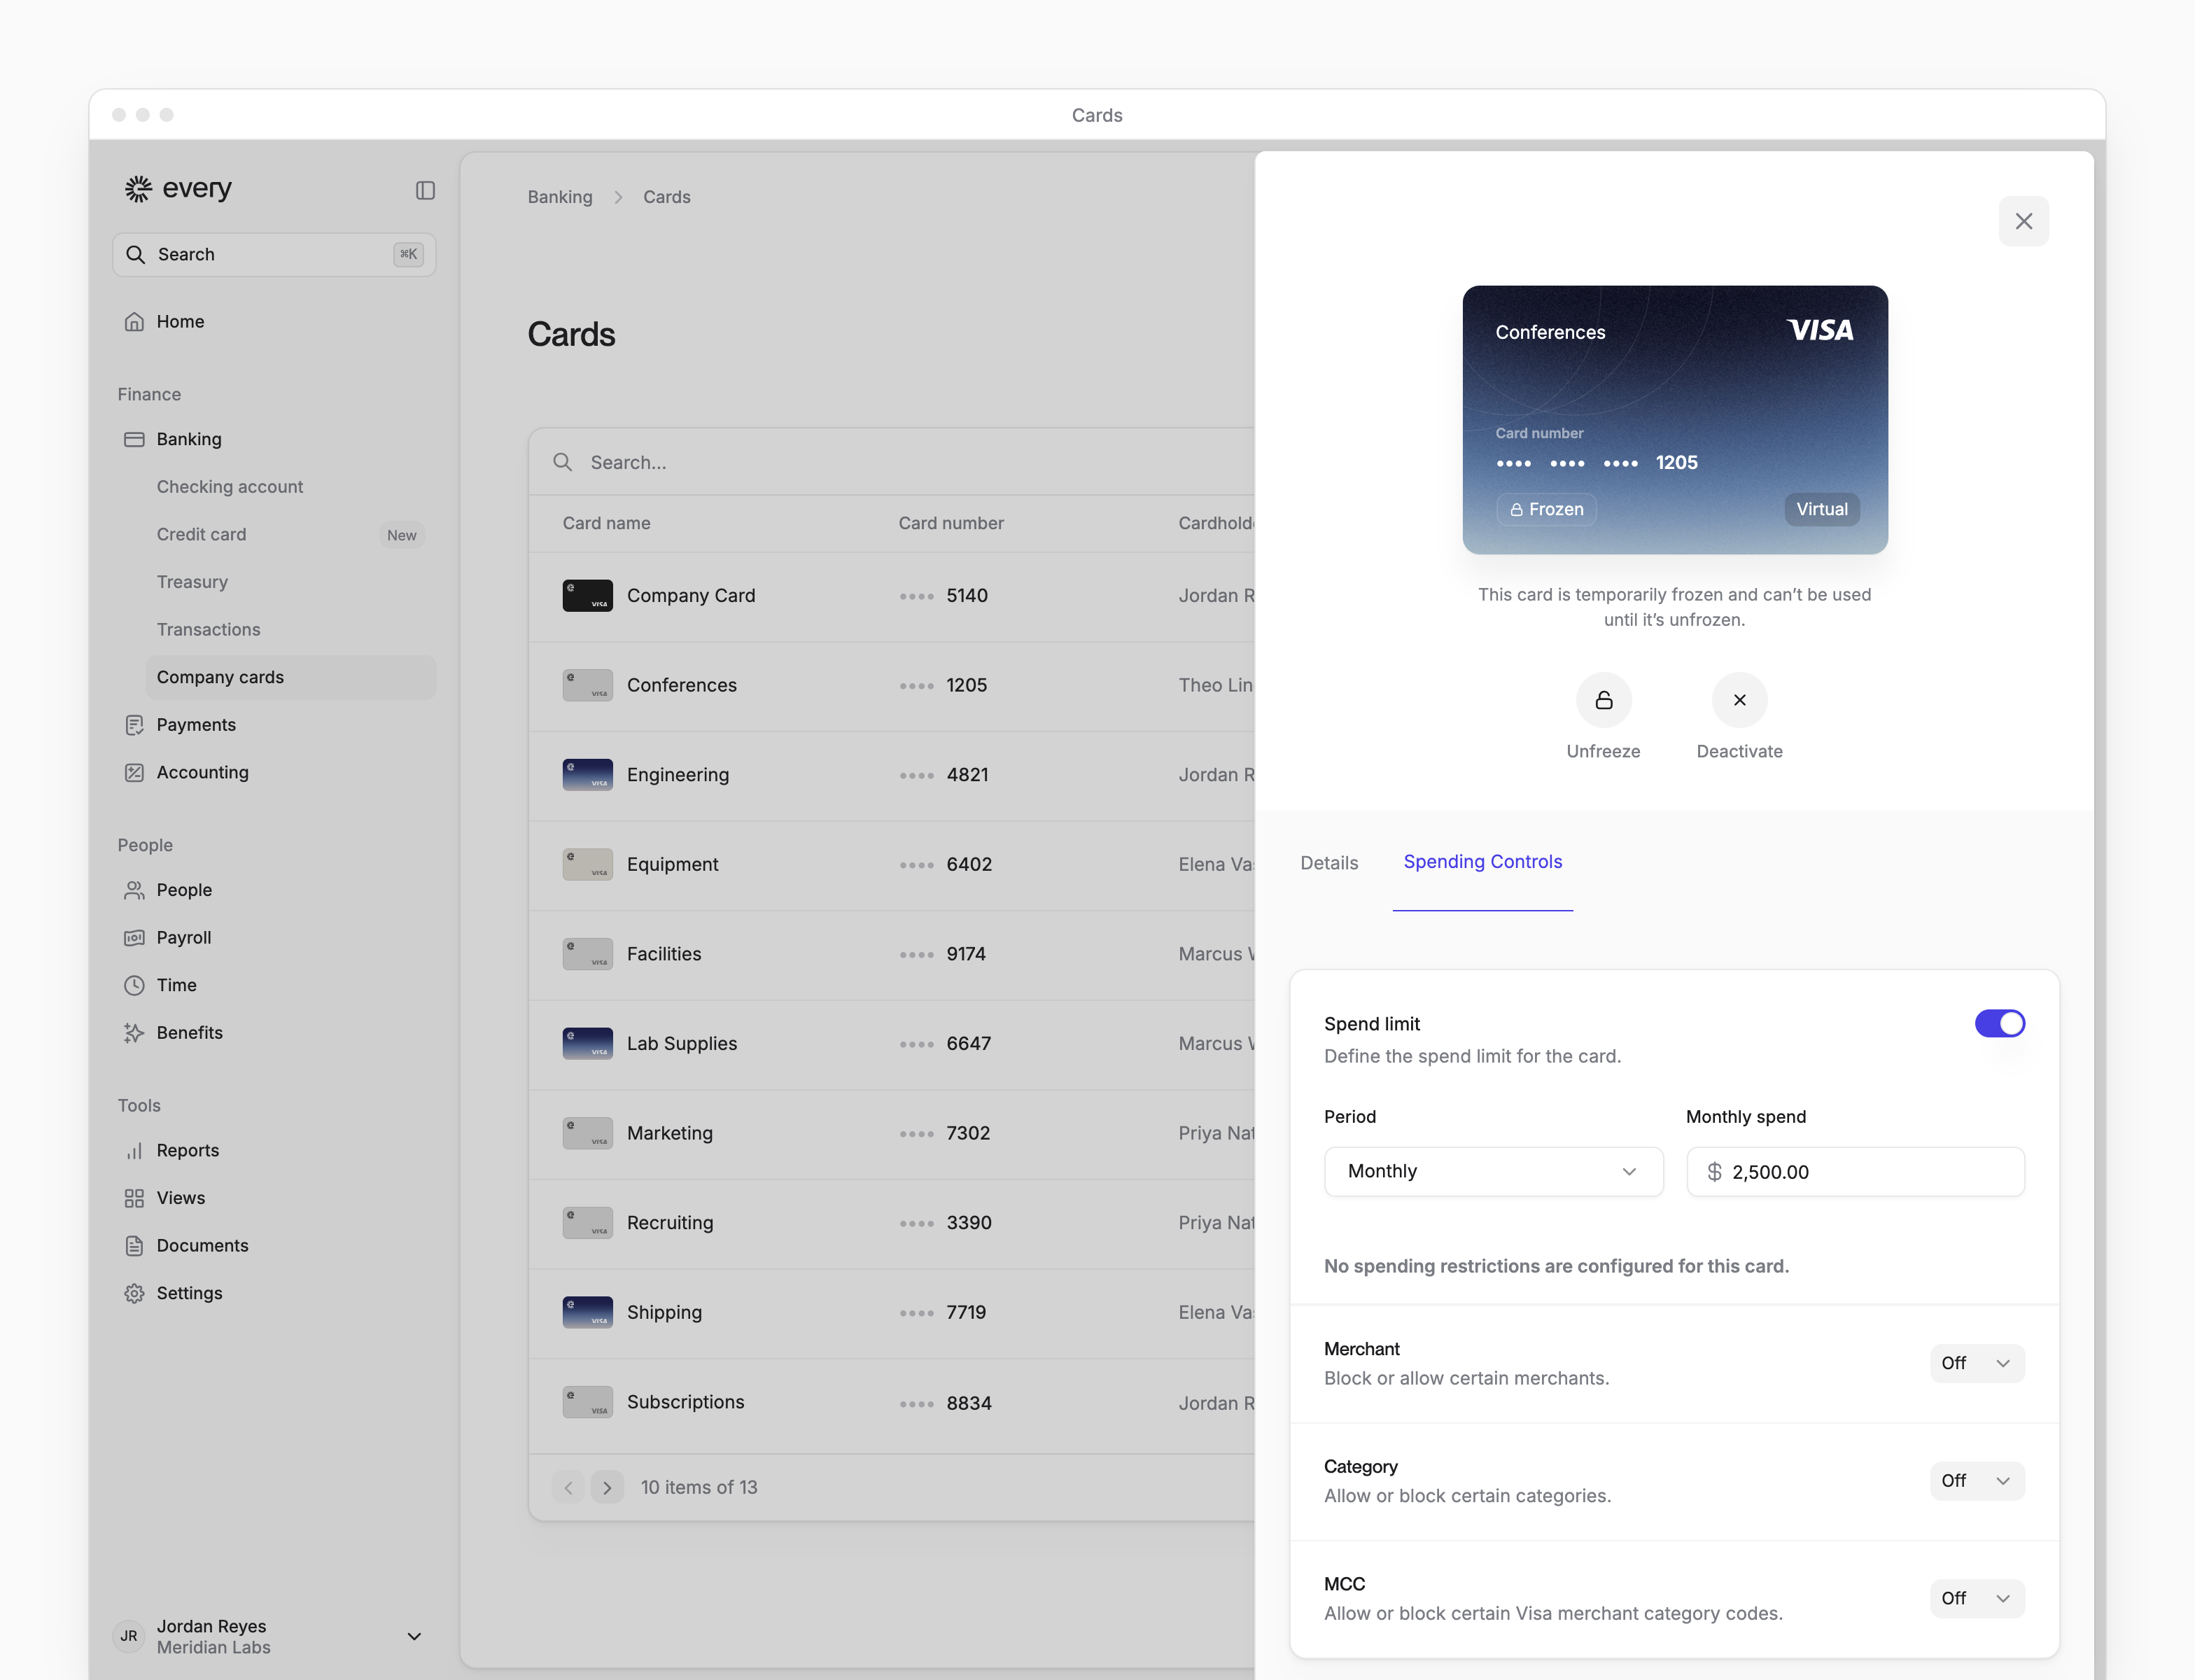
Task: Open the Period dropdown set to Monthly
Action: coord(1493,1171)
